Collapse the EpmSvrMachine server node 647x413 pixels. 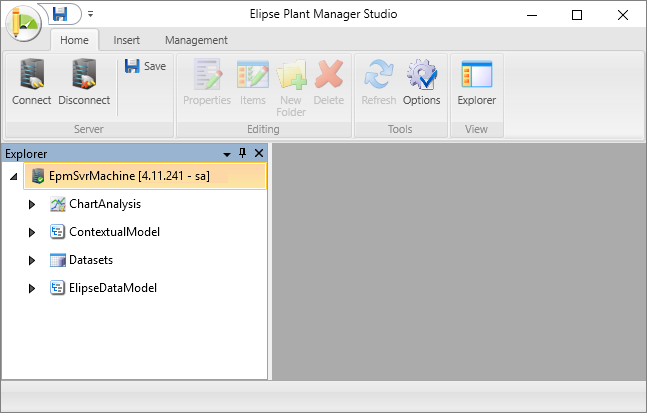[x=14, y=177]
